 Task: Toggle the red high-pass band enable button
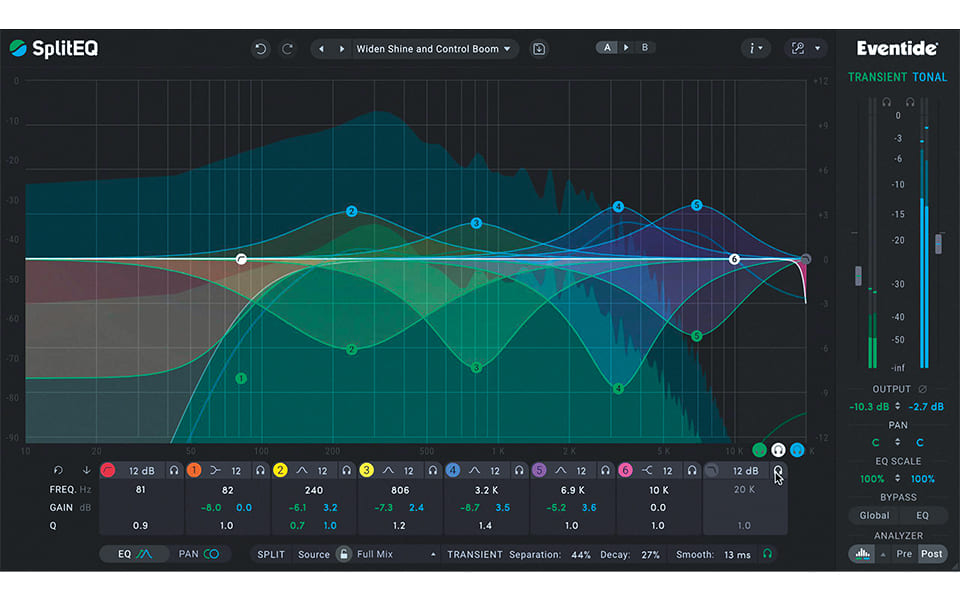[108, 470]
